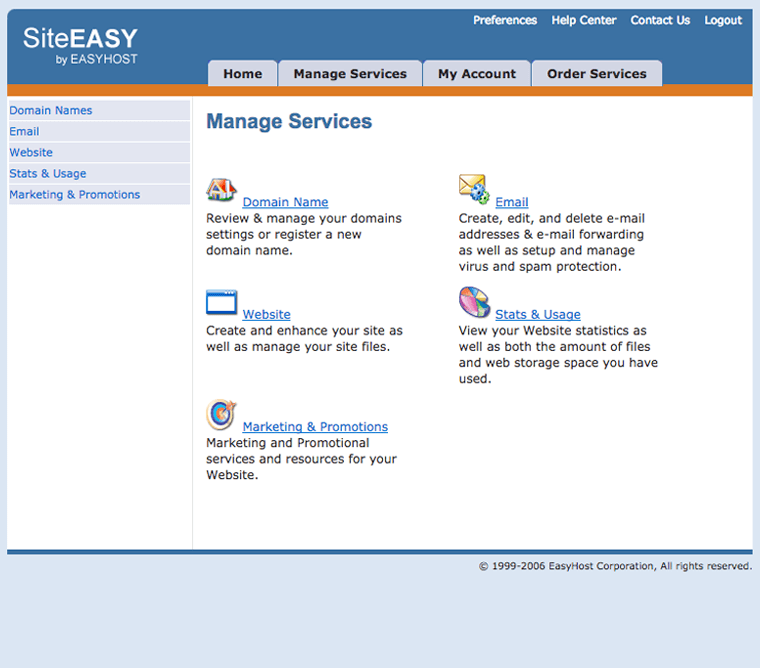Switch to Manage Services tab

(350, 74)
